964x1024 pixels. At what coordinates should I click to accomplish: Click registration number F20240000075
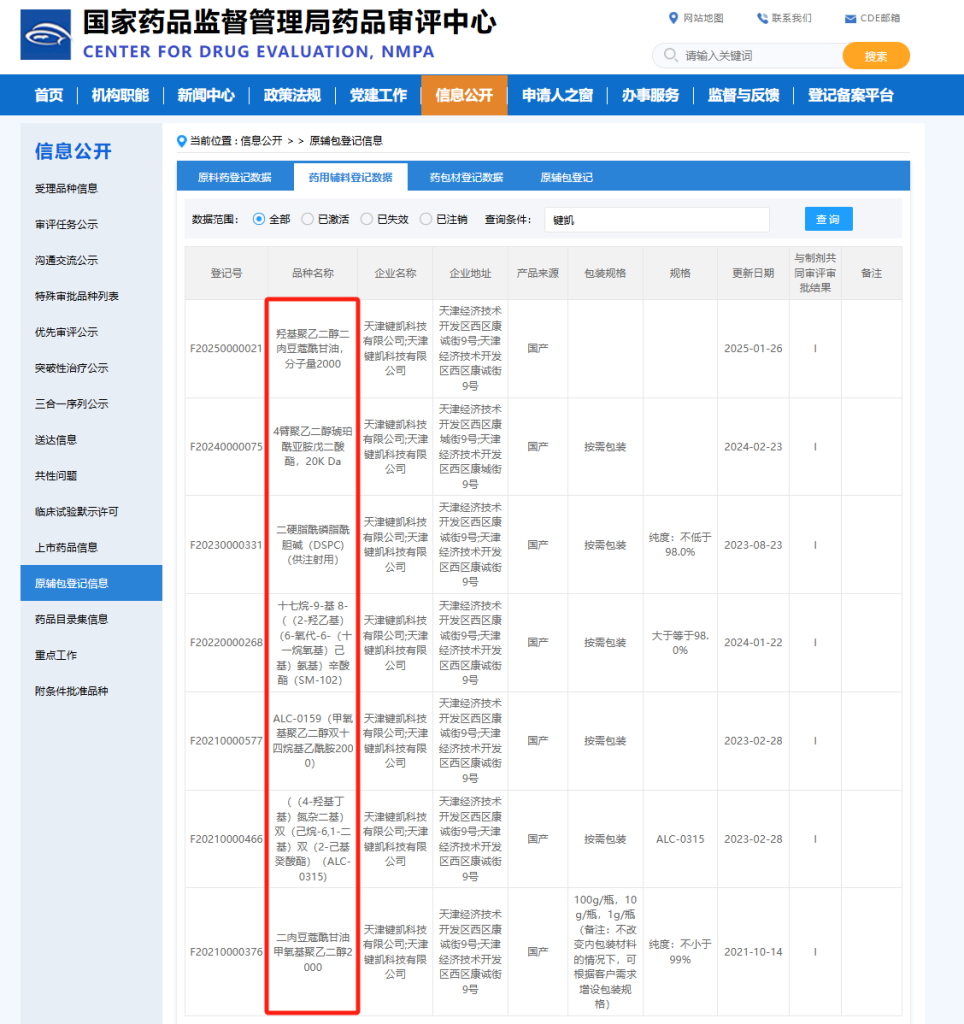(226, 447)
